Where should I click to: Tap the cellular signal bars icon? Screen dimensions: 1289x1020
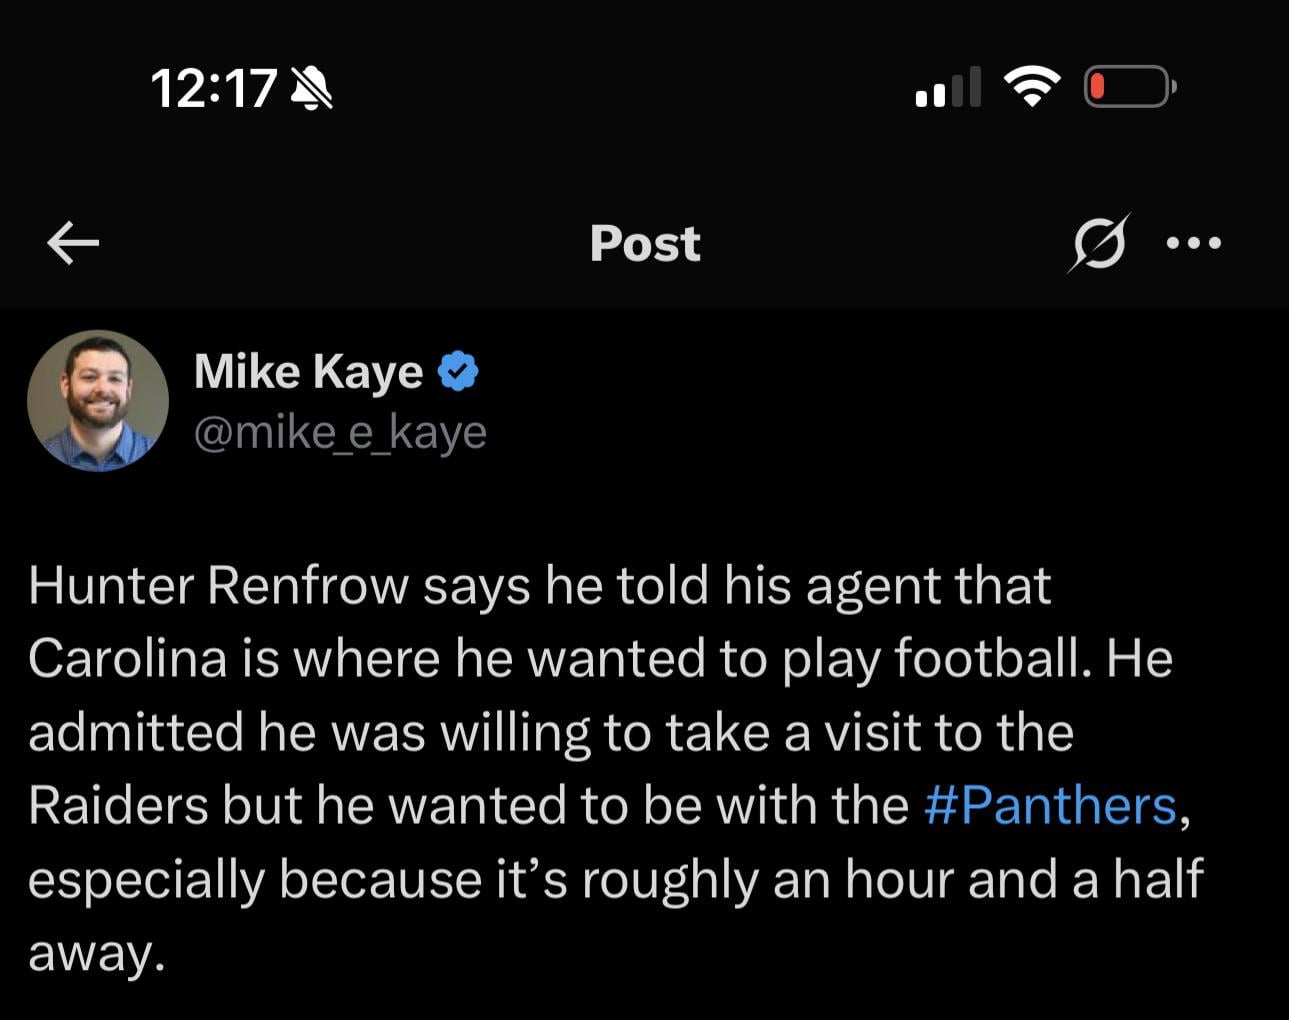point(946,88)
